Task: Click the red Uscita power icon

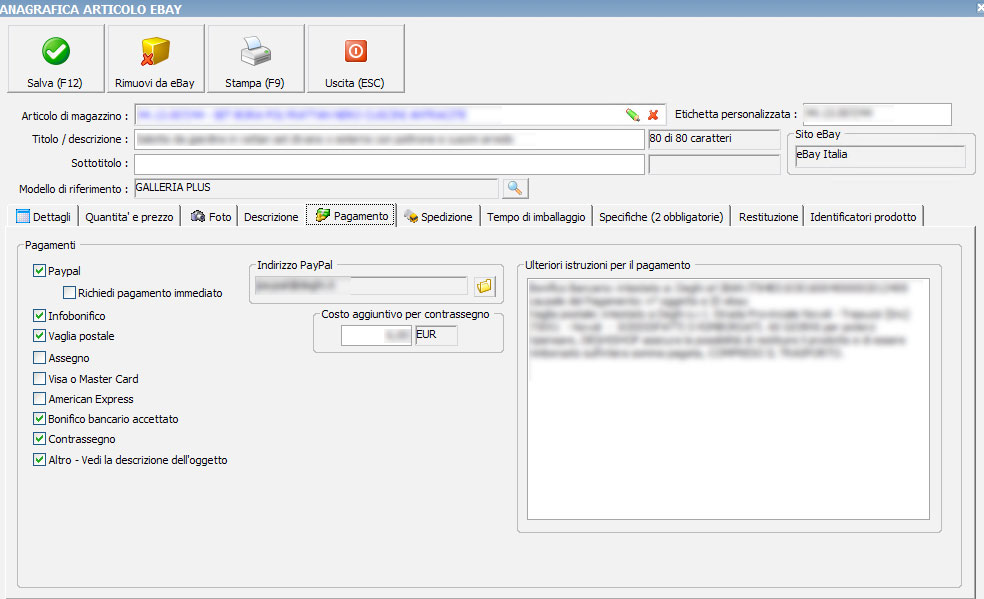Action: point(356,51)
